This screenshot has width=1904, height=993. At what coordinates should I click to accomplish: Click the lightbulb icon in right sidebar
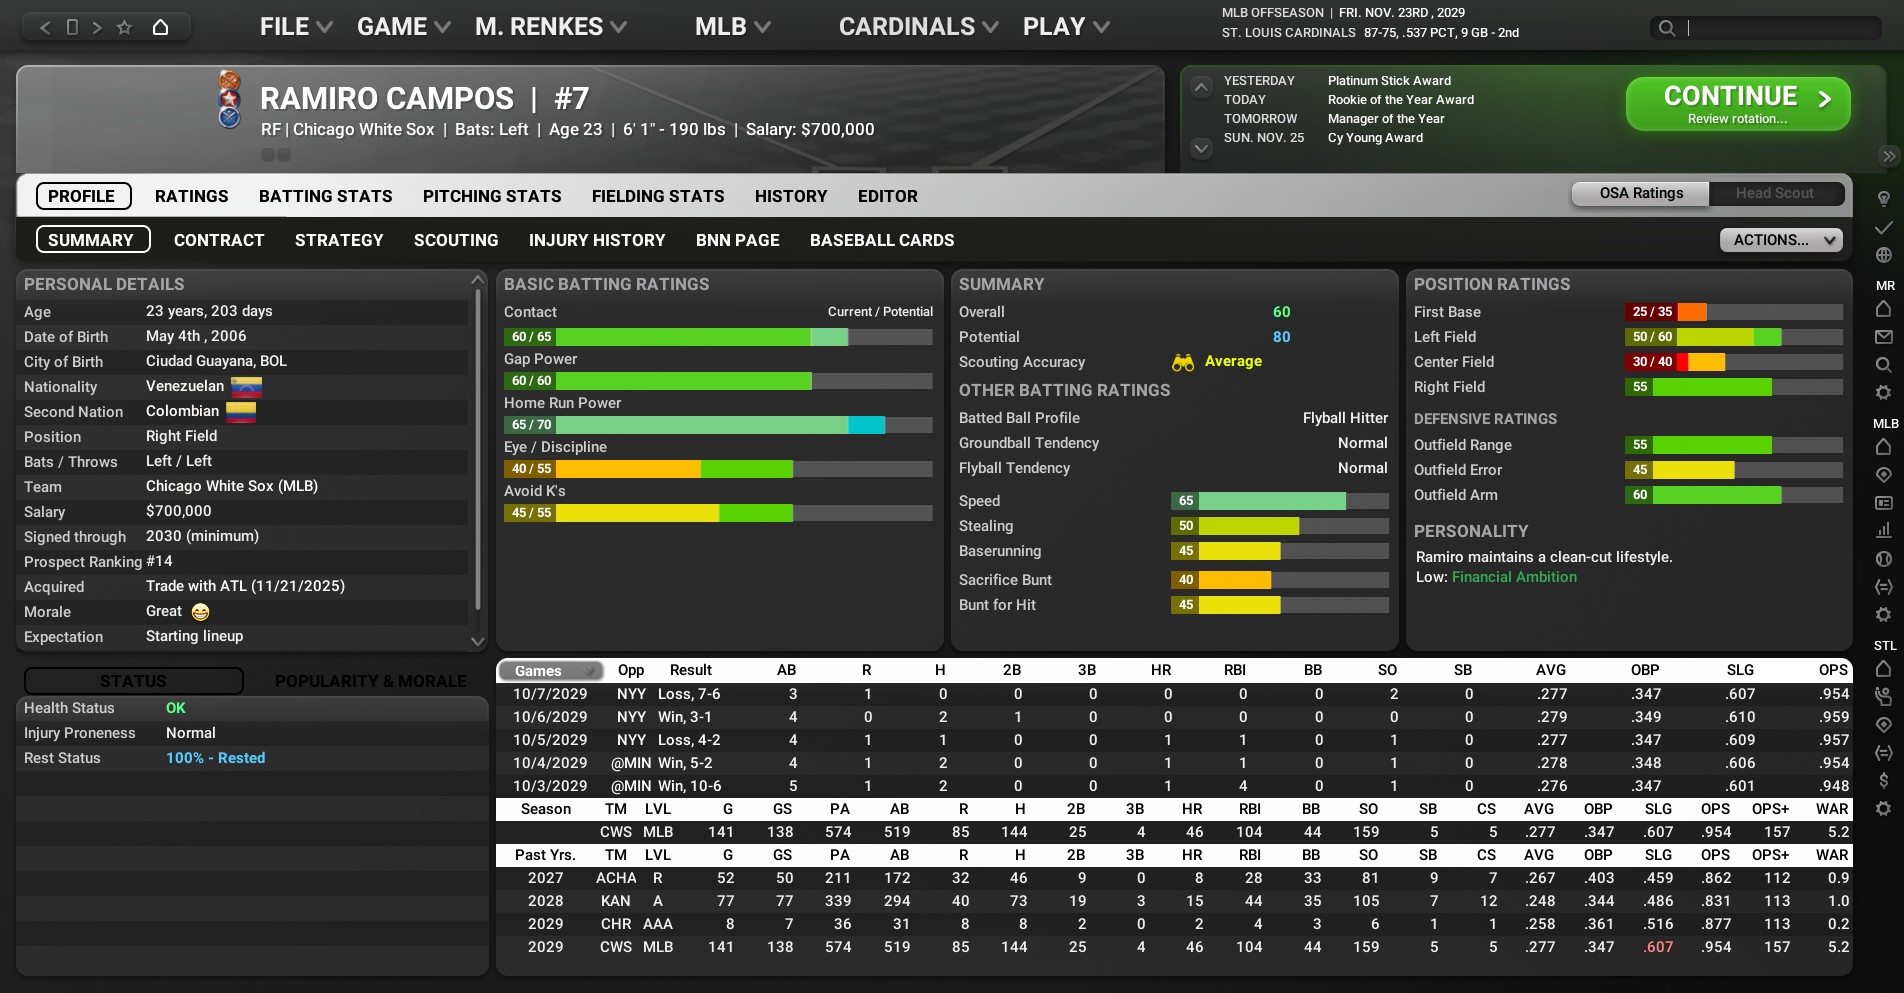(x=1883, y=199)
